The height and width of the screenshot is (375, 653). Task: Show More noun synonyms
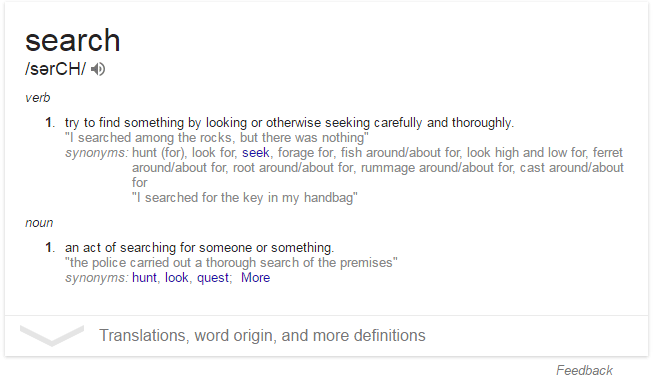[255, 278]
